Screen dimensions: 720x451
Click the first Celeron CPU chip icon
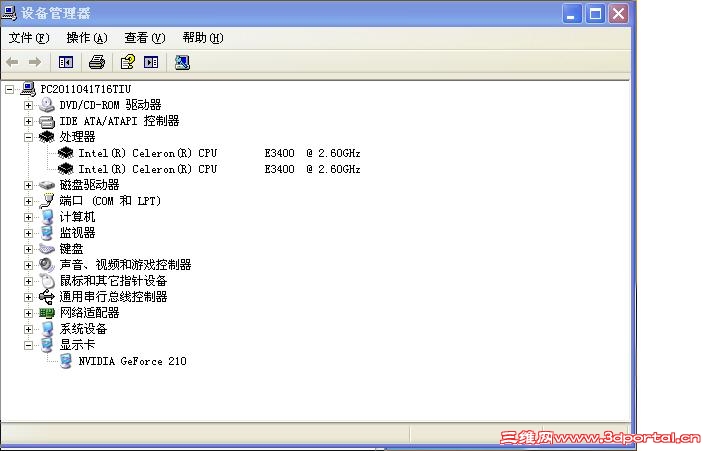pyautogui.click(x=66, y=152)
